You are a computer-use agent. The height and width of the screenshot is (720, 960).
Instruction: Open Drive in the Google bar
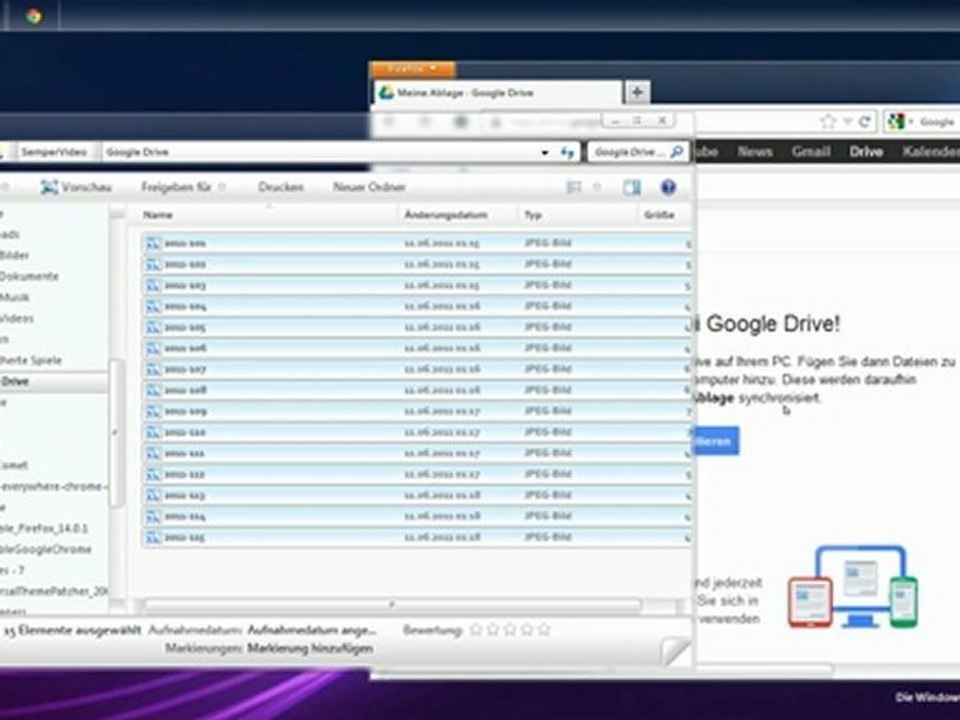tap(866, 151)
